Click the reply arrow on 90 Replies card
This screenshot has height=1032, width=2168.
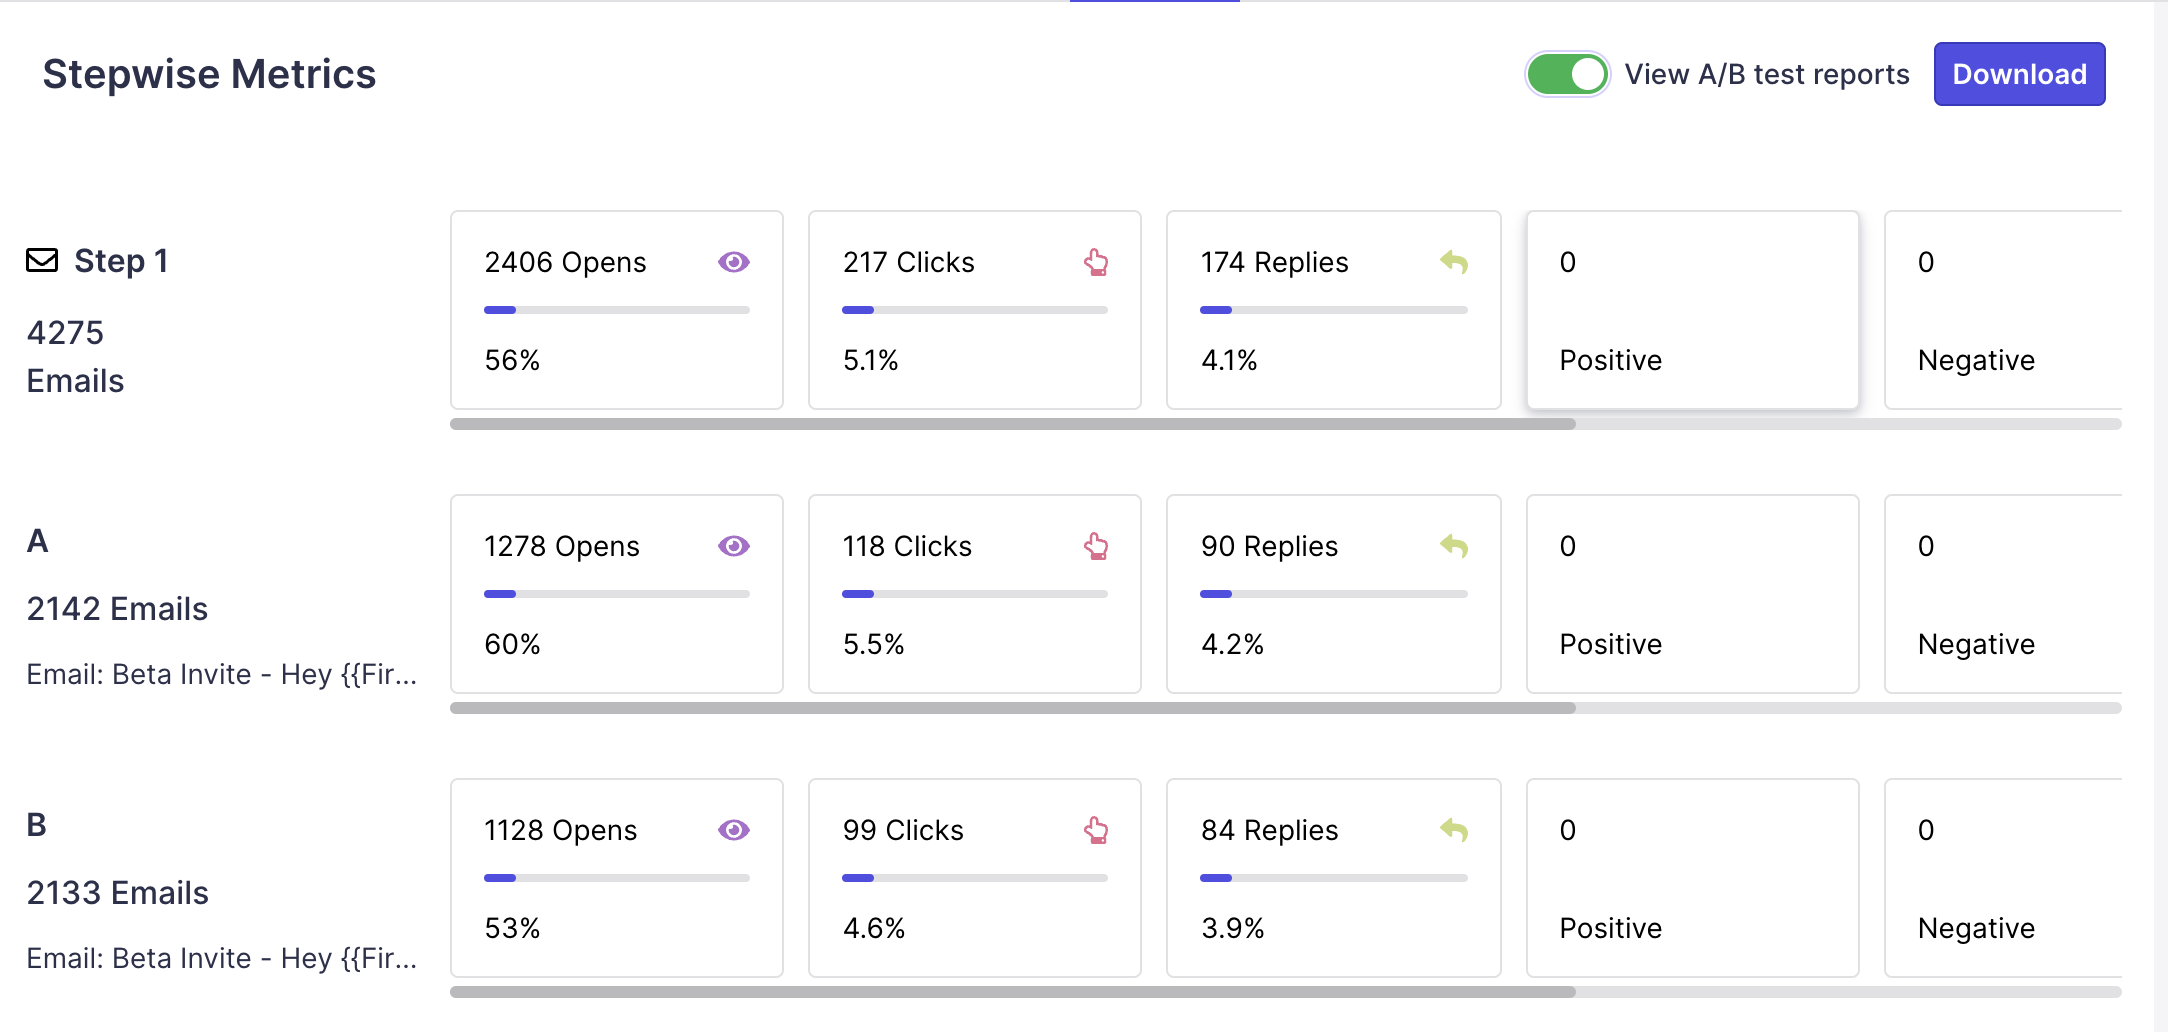[x=1454, y=546]
